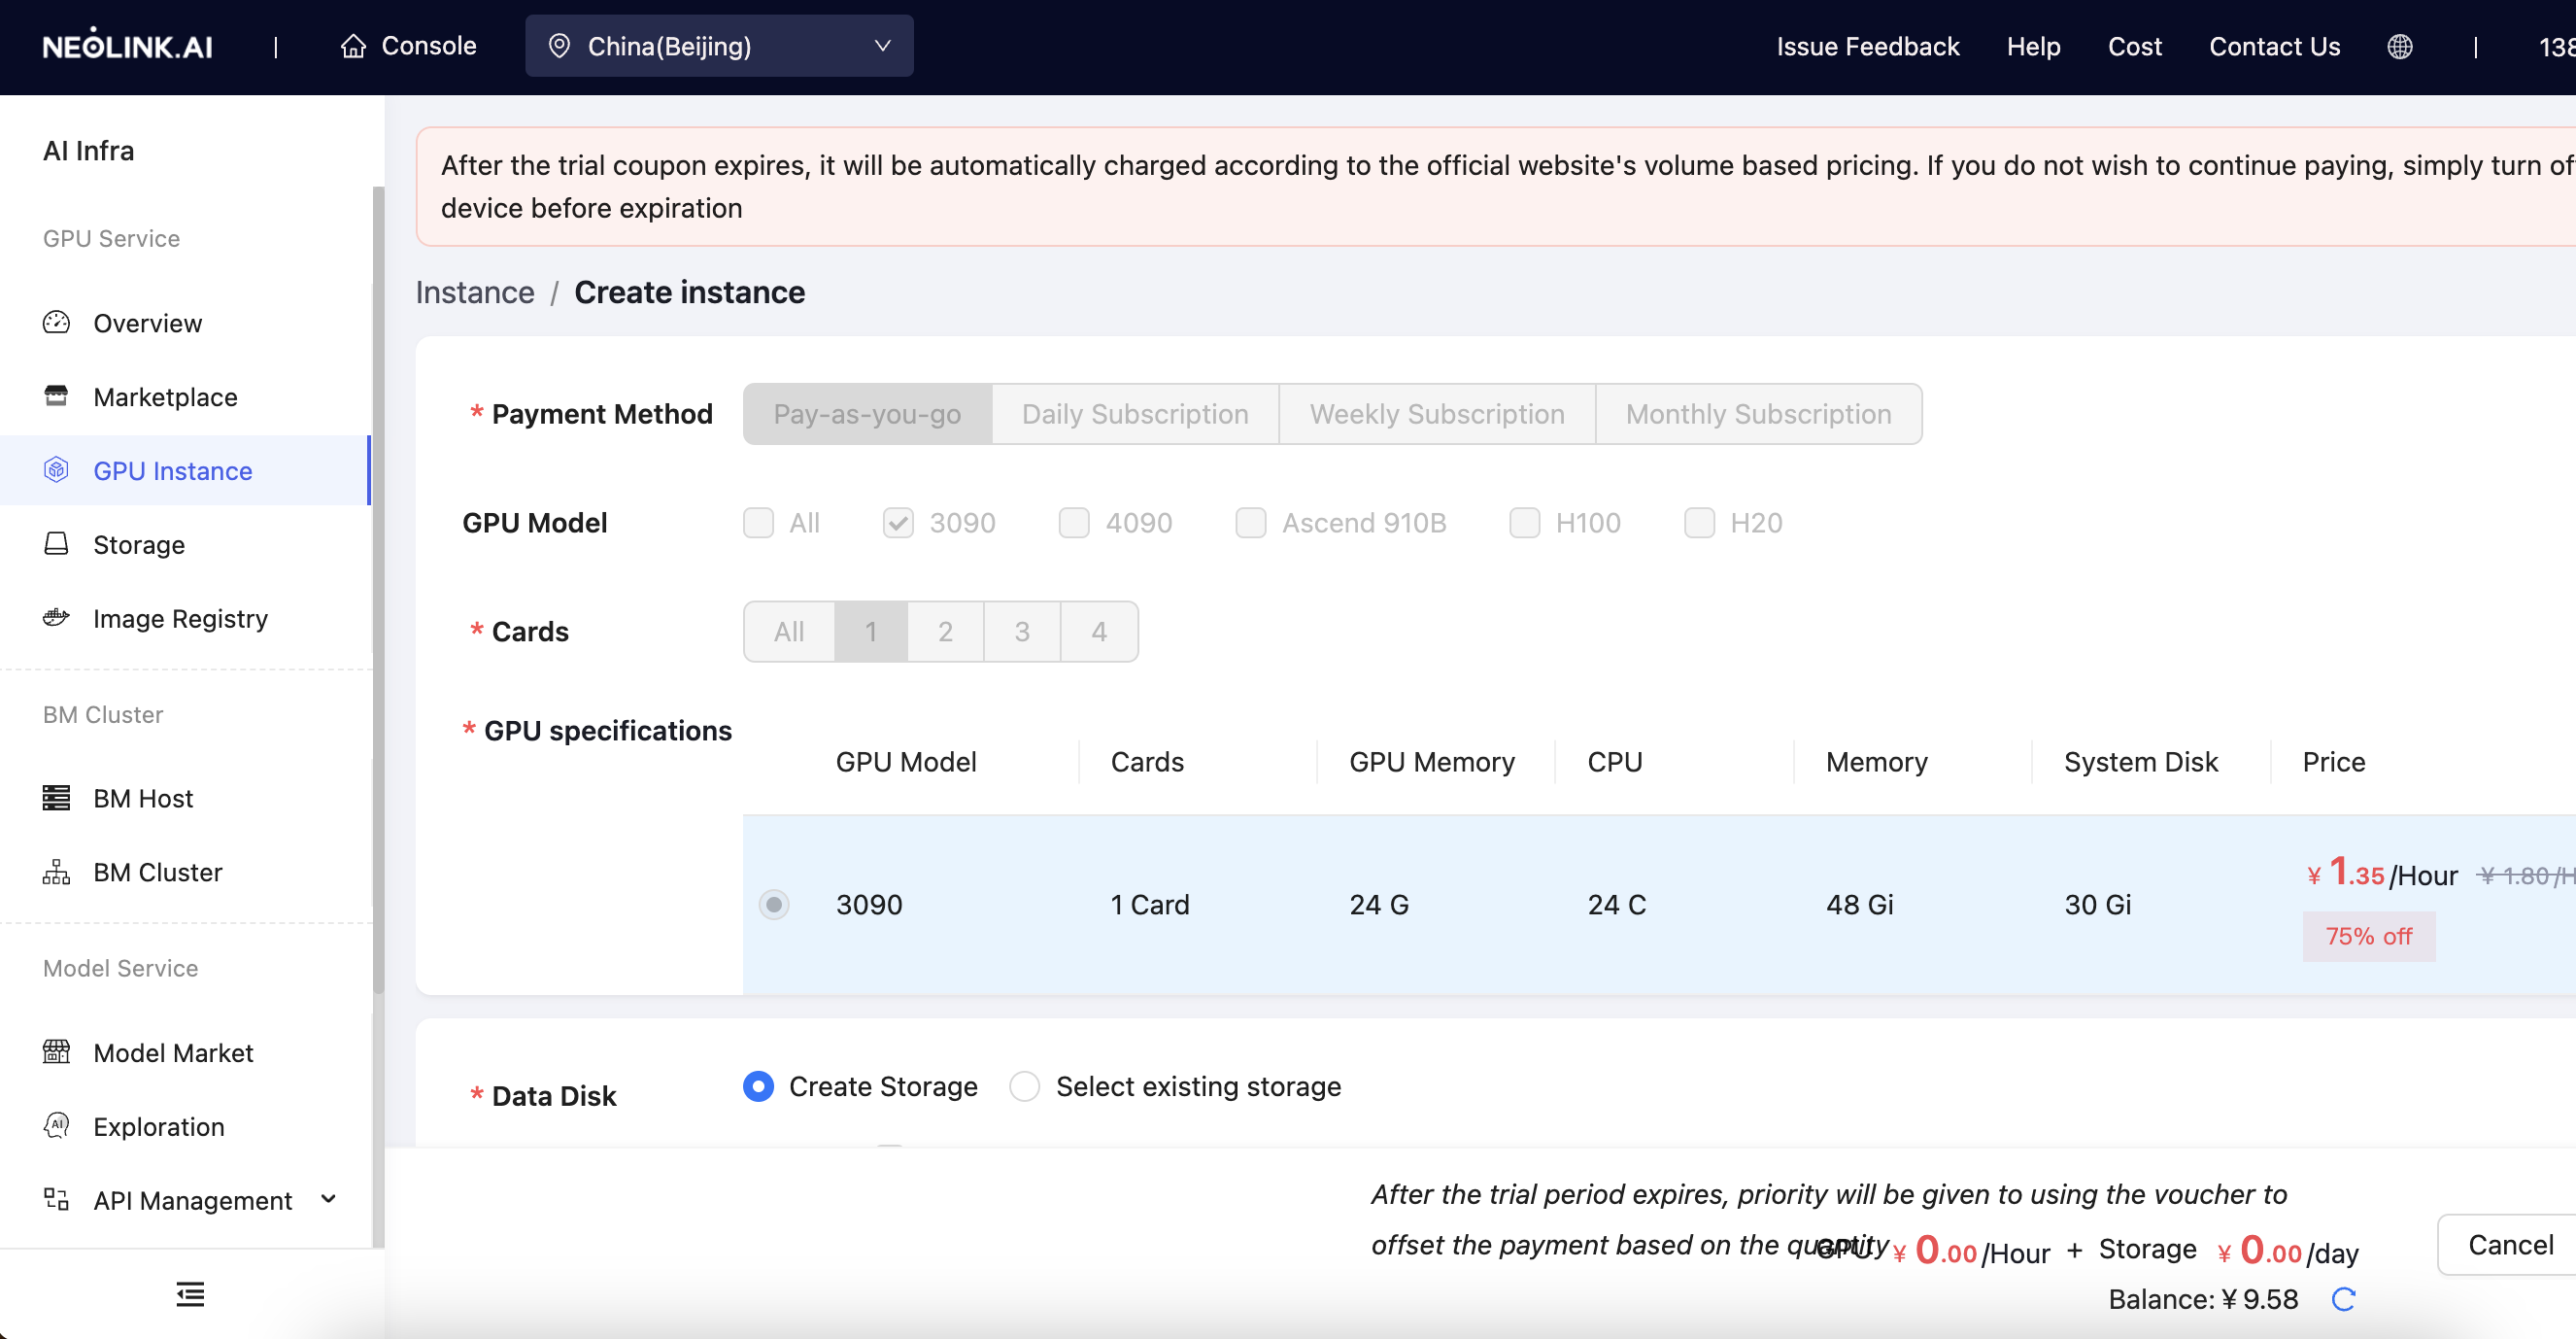Click the Console home icon
This screenshot has width=2576, height=1339.
tap(353, 46)
